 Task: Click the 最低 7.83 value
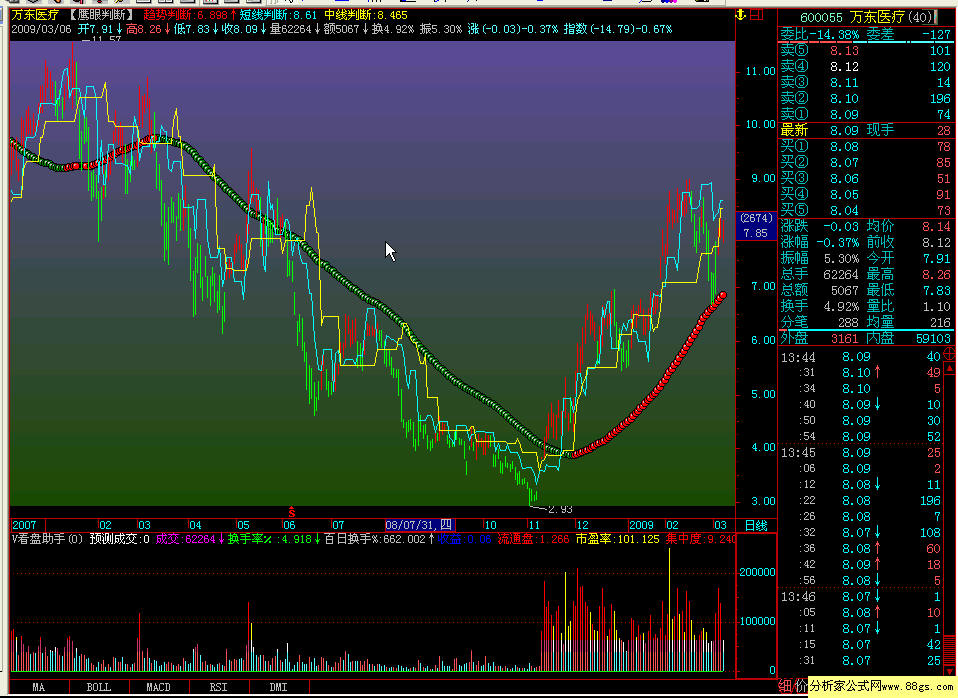pyautogui.click(x=909, y=290)
